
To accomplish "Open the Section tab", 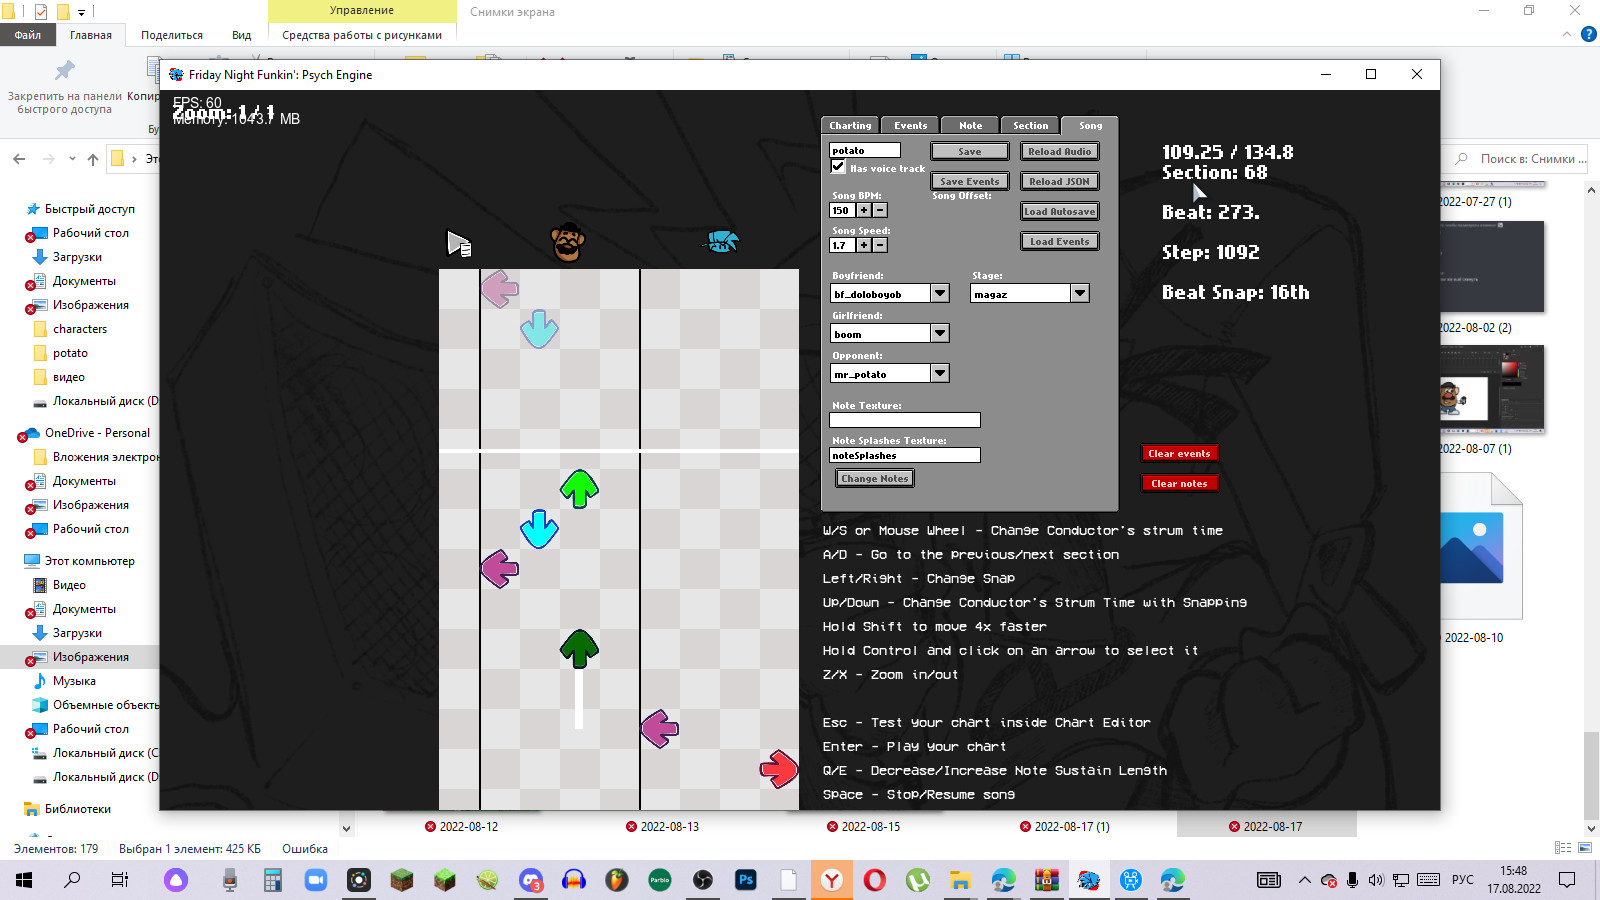I will (x=1030, y=125).
